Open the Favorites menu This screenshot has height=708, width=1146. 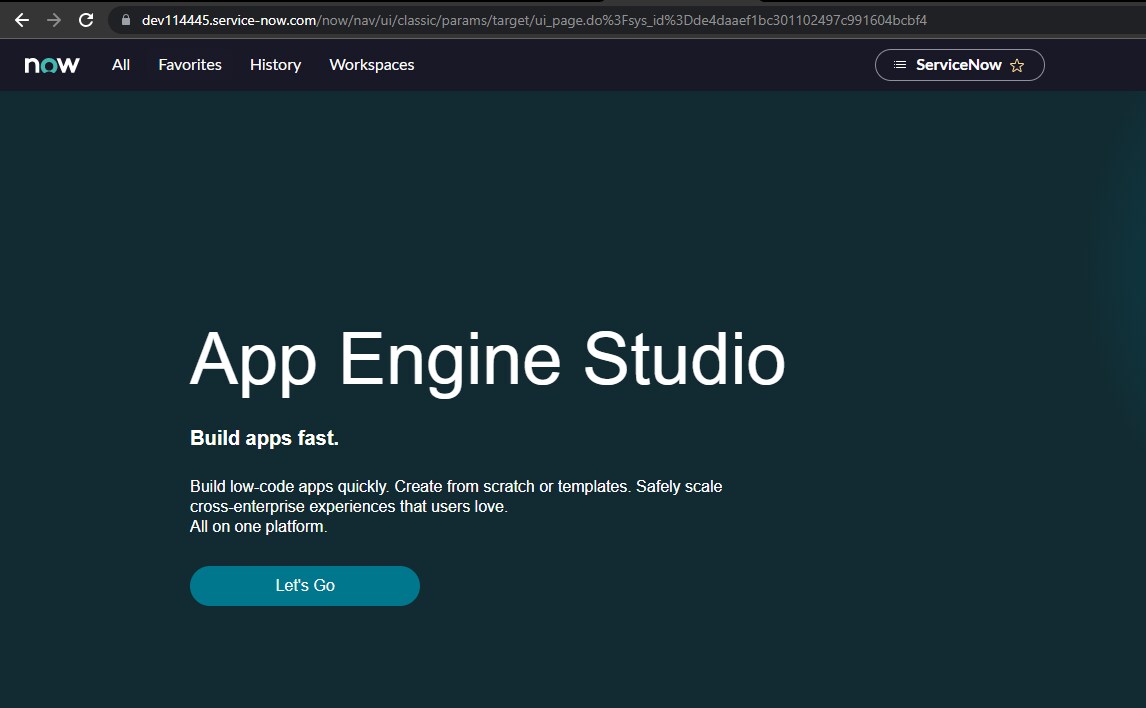190,65
